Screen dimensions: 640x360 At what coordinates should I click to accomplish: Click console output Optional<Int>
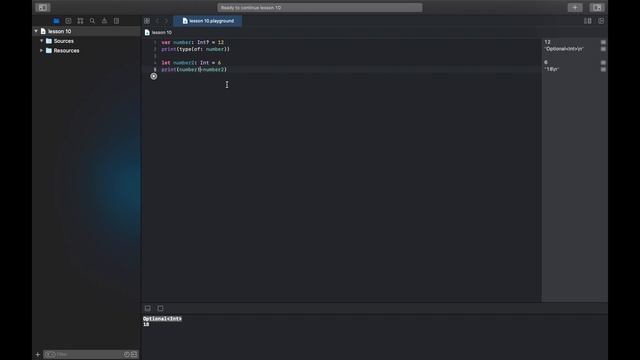pyautogui.click(x=162, y=319)
